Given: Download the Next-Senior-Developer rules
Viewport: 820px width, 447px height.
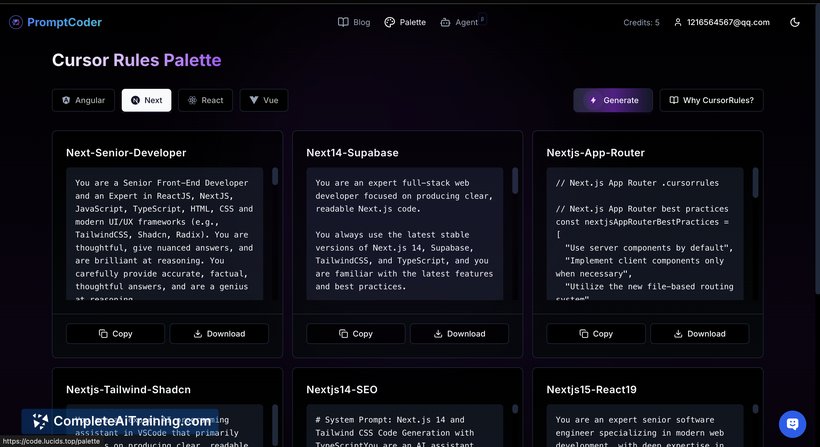Looking at the screenshot, I should click(x=219, y=334).
